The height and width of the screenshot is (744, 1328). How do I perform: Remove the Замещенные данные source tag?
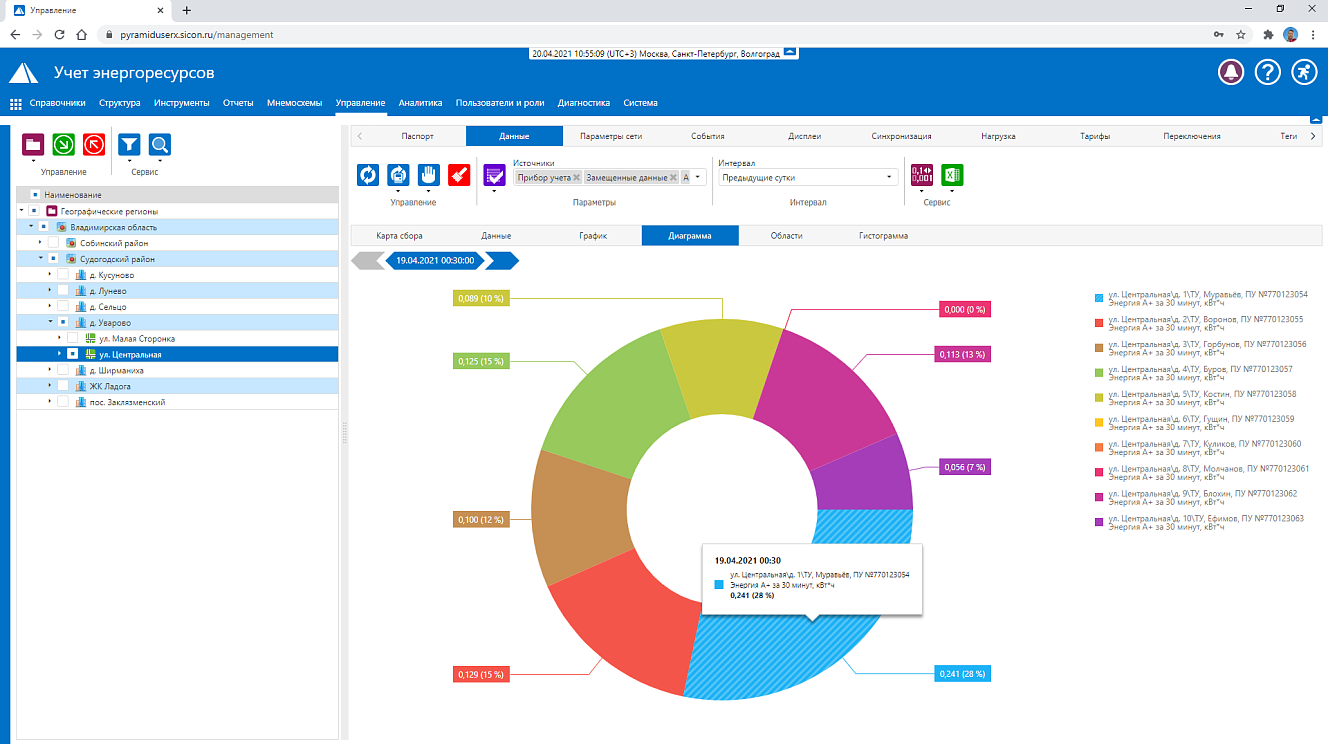pos(673,177)
